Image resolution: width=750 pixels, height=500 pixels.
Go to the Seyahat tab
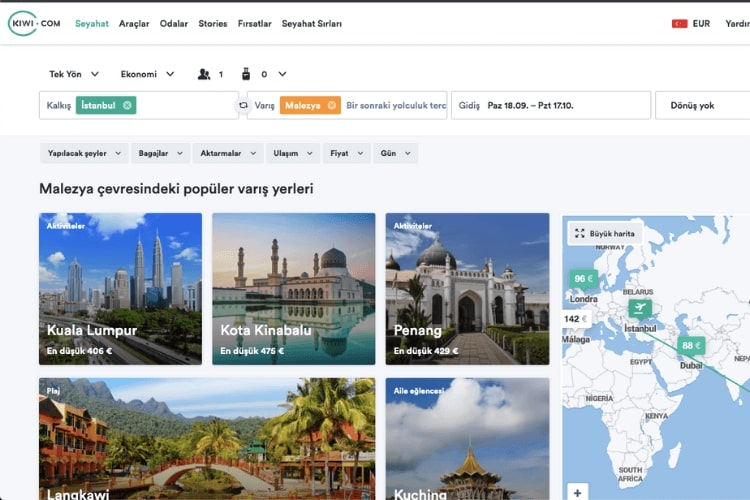tap(92, 23)
